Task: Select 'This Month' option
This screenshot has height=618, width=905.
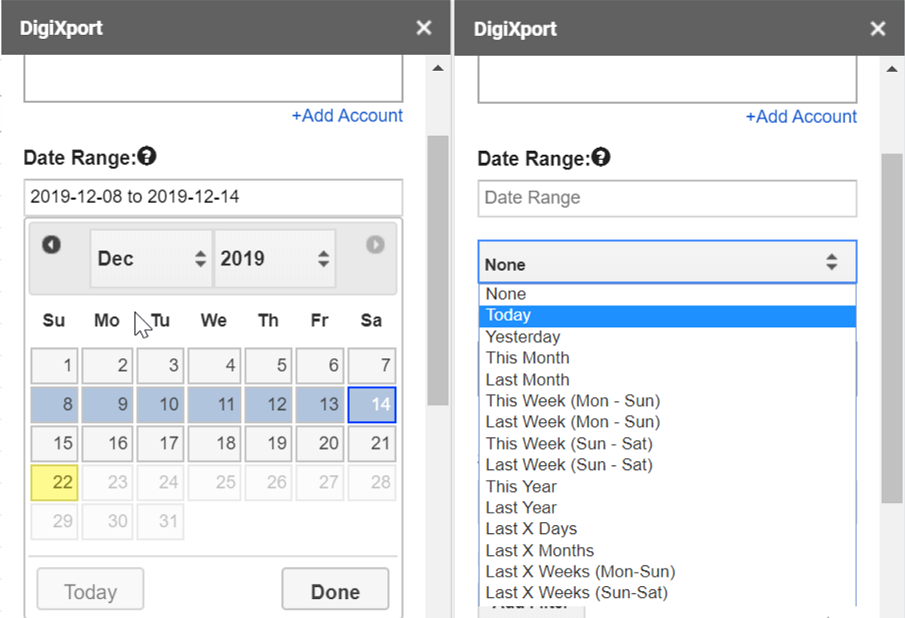Action: tap(667, 358)
